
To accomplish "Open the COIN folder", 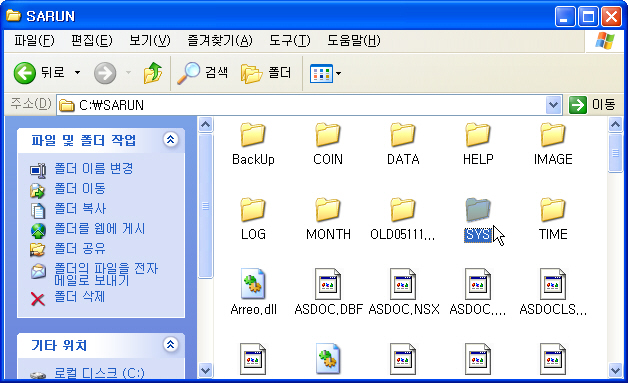I will pos(328,144).
